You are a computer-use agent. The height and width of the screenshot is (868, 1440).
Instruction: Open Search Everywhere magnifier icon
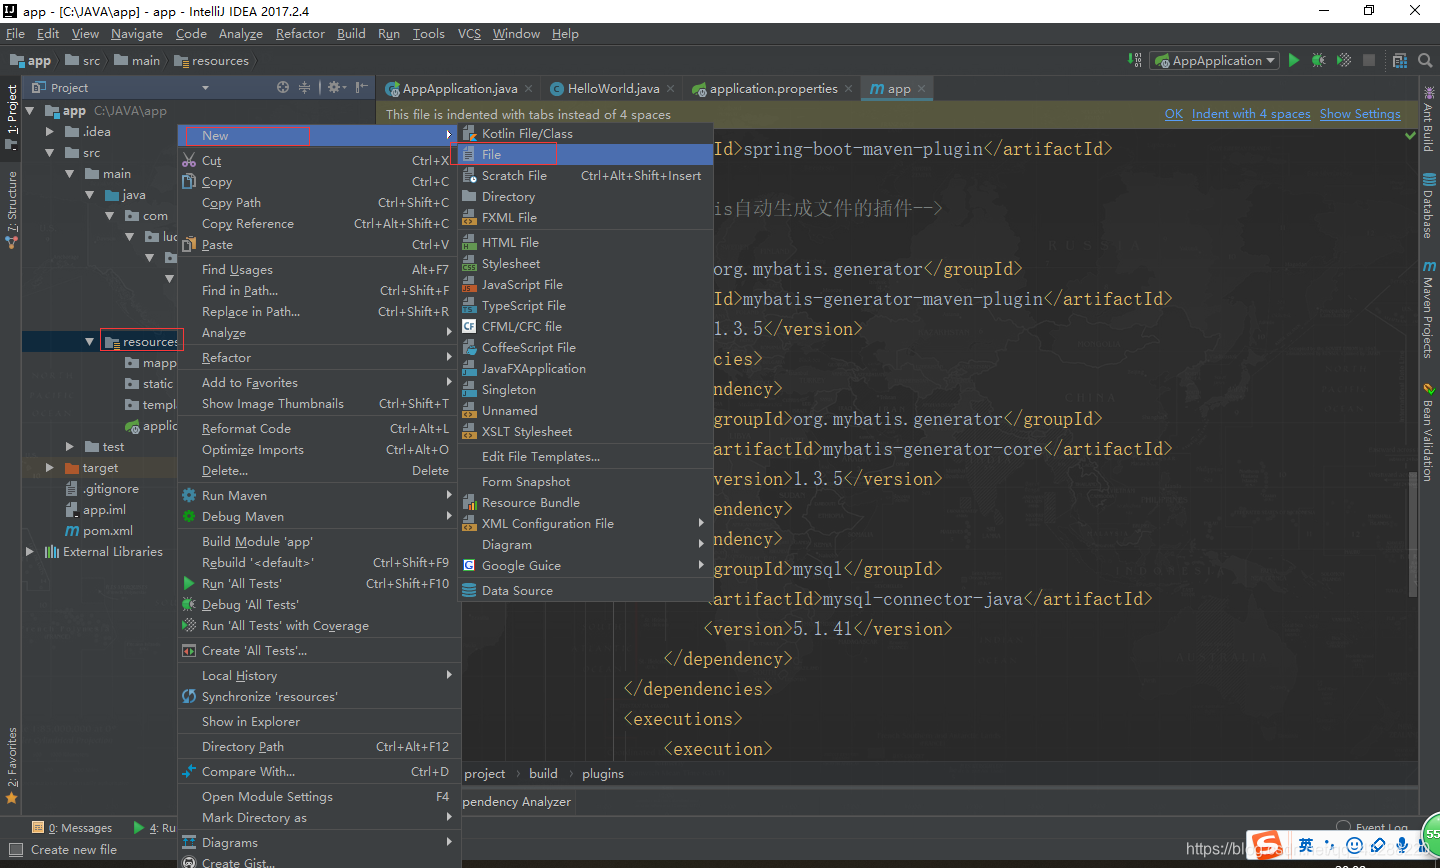pyautogui.click(x=1425, y=60)
